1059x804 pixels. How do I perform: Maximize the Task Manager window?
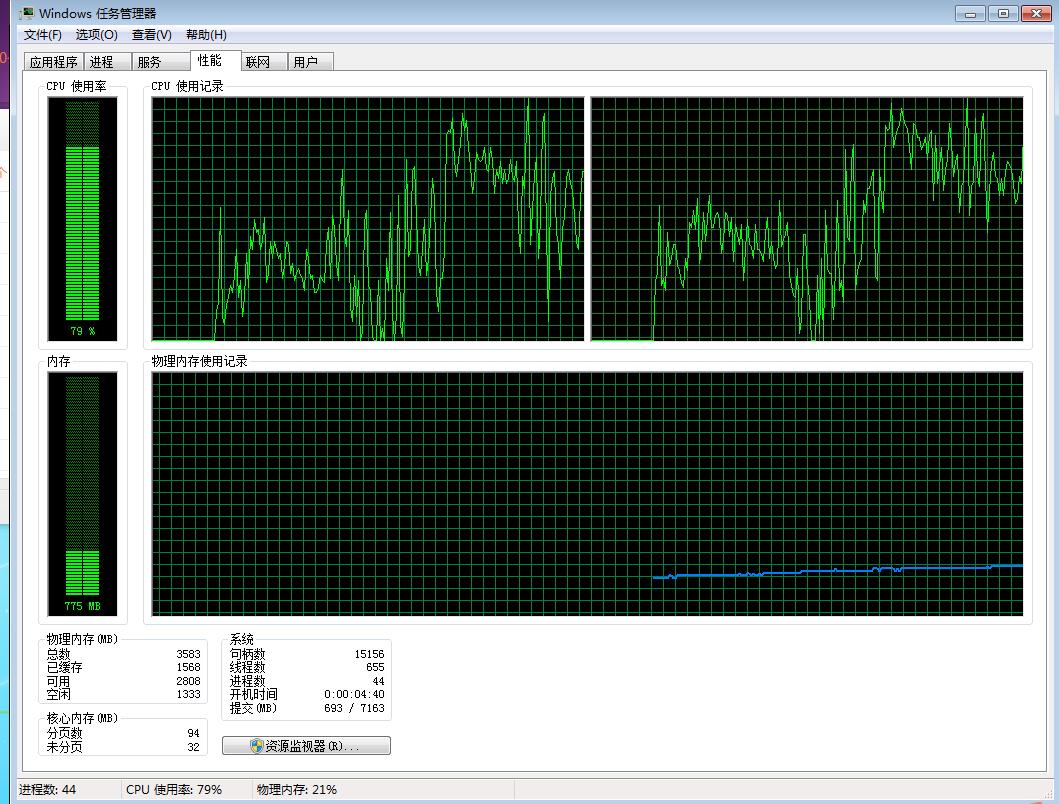tap(1003, 14)
